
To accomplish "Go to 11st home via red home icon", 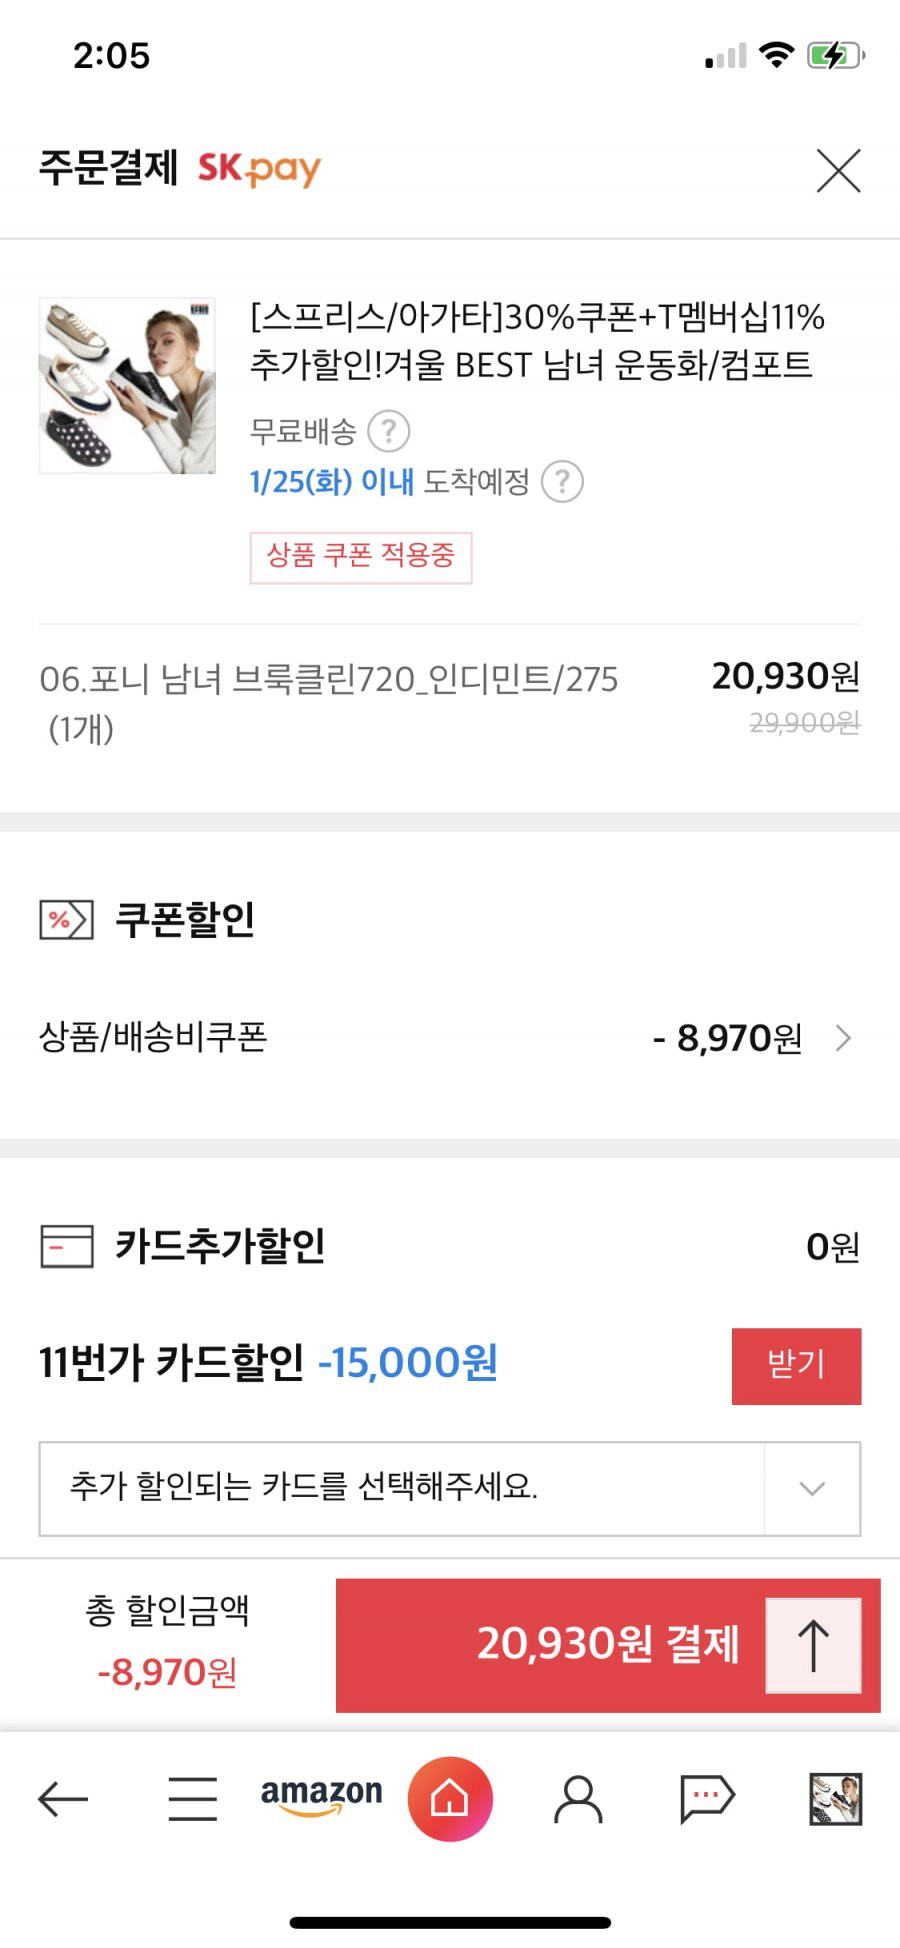I will point(450,1799).
